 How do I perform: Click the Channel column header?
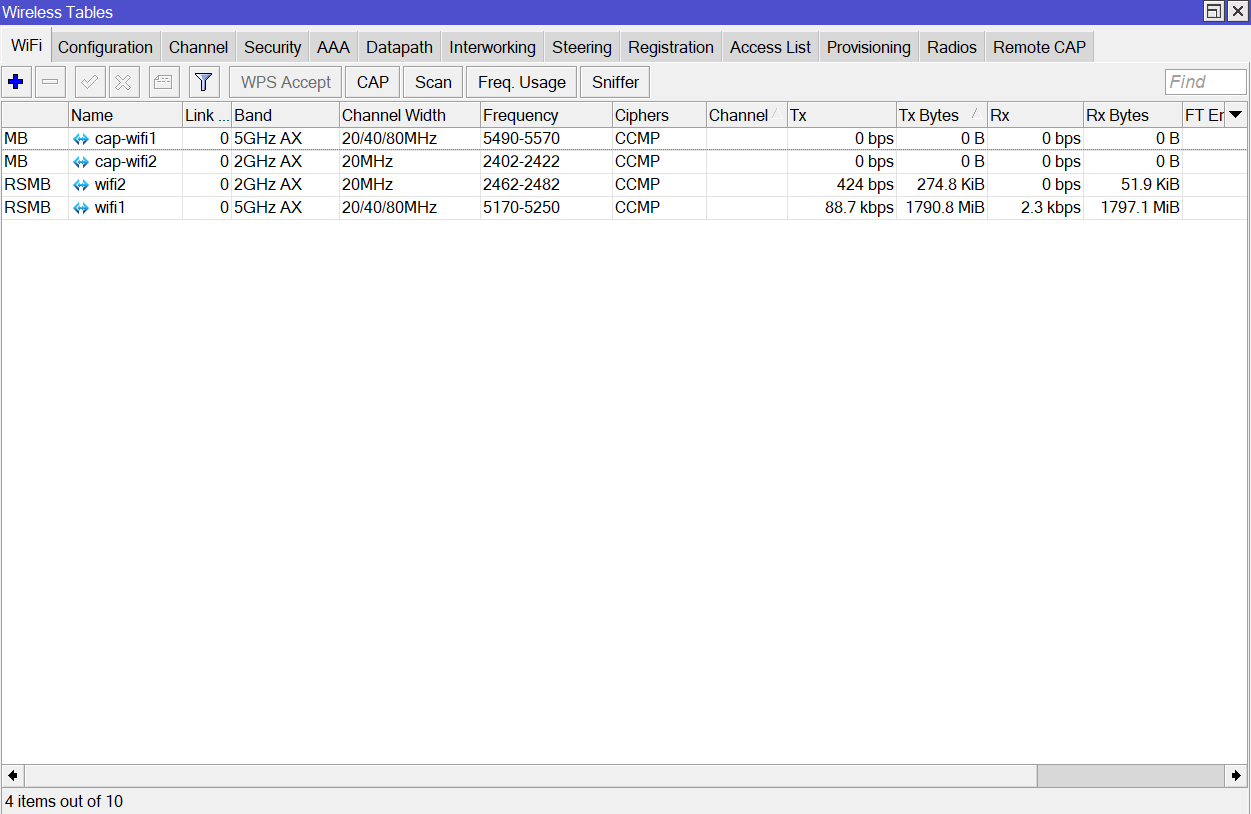tap(746, 115)
